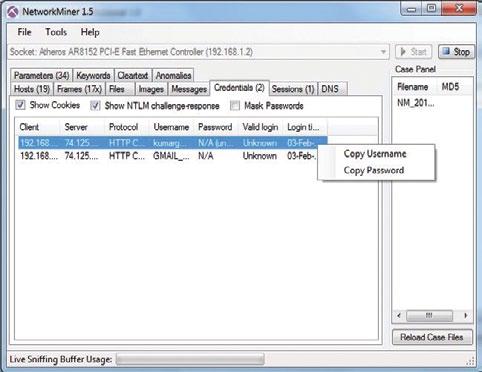Toggle Show NTLM challenge-response checkbox
The width and height of the screenshot is (482, 372).
95,106
